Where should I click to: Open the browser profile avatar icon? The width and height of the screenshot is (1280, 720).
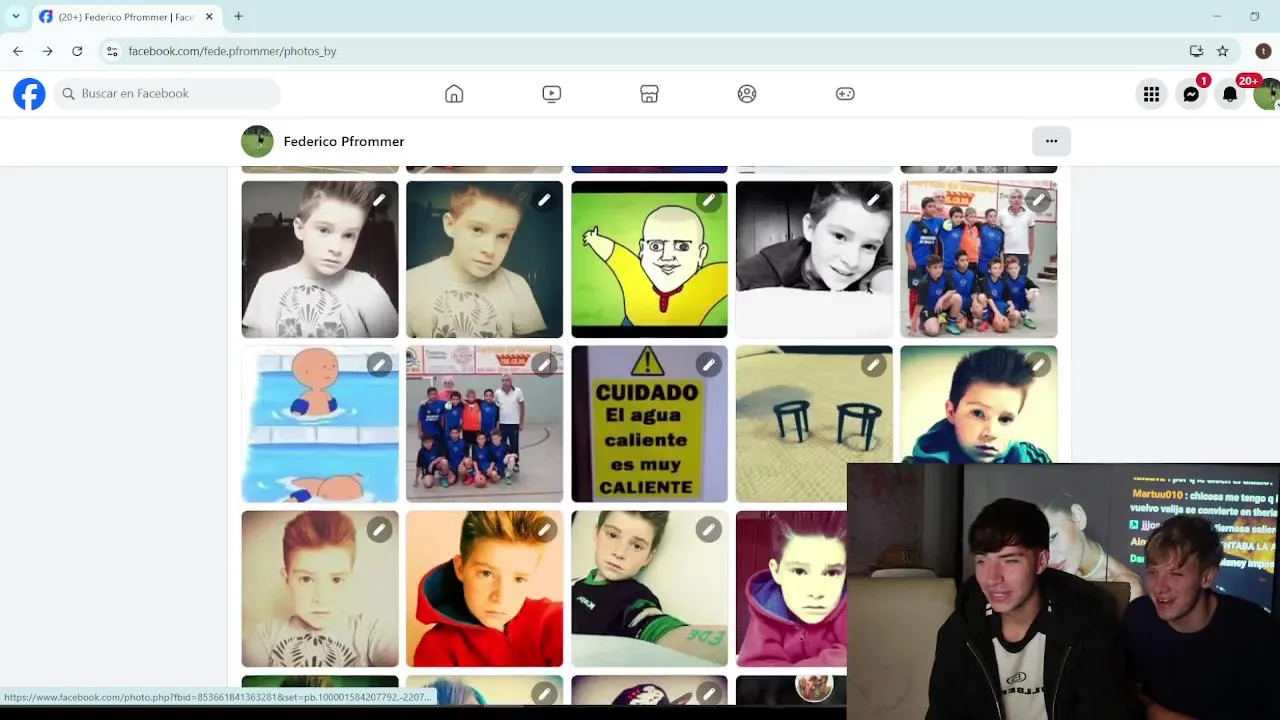1263,51
